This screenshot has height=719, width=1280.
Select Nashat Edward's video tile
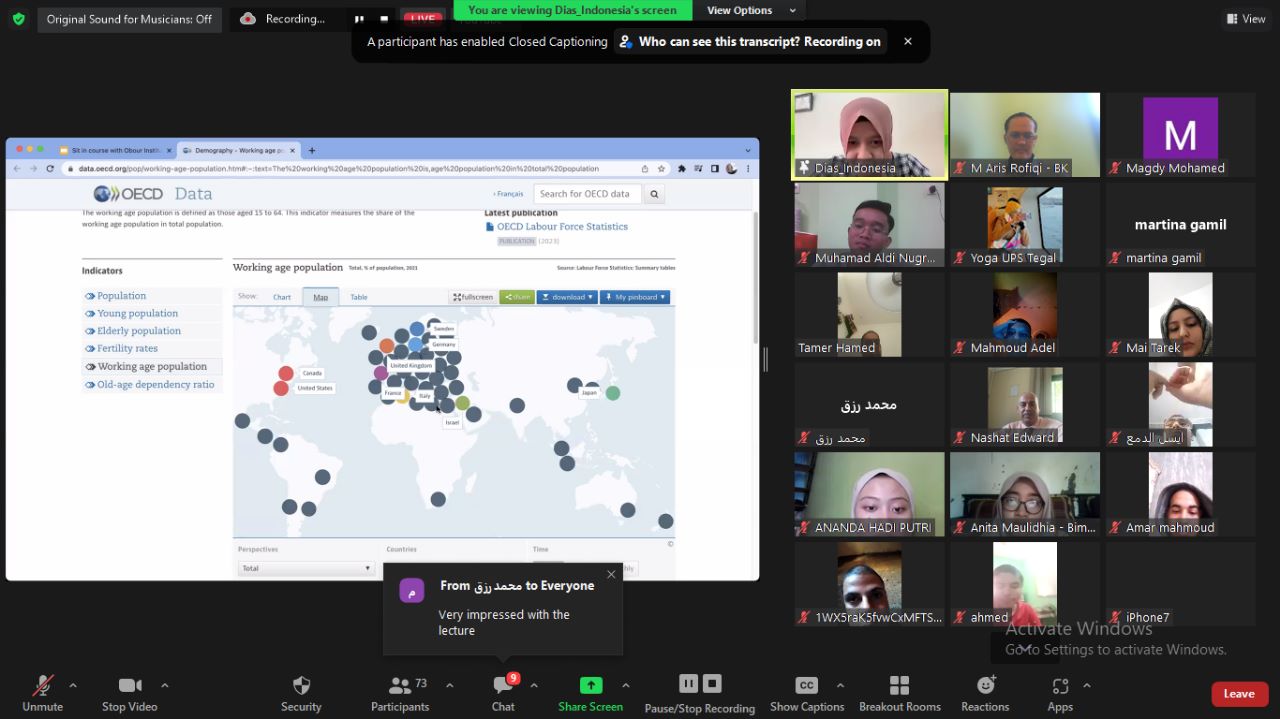pyautogui.click(x=1025, y=405)
